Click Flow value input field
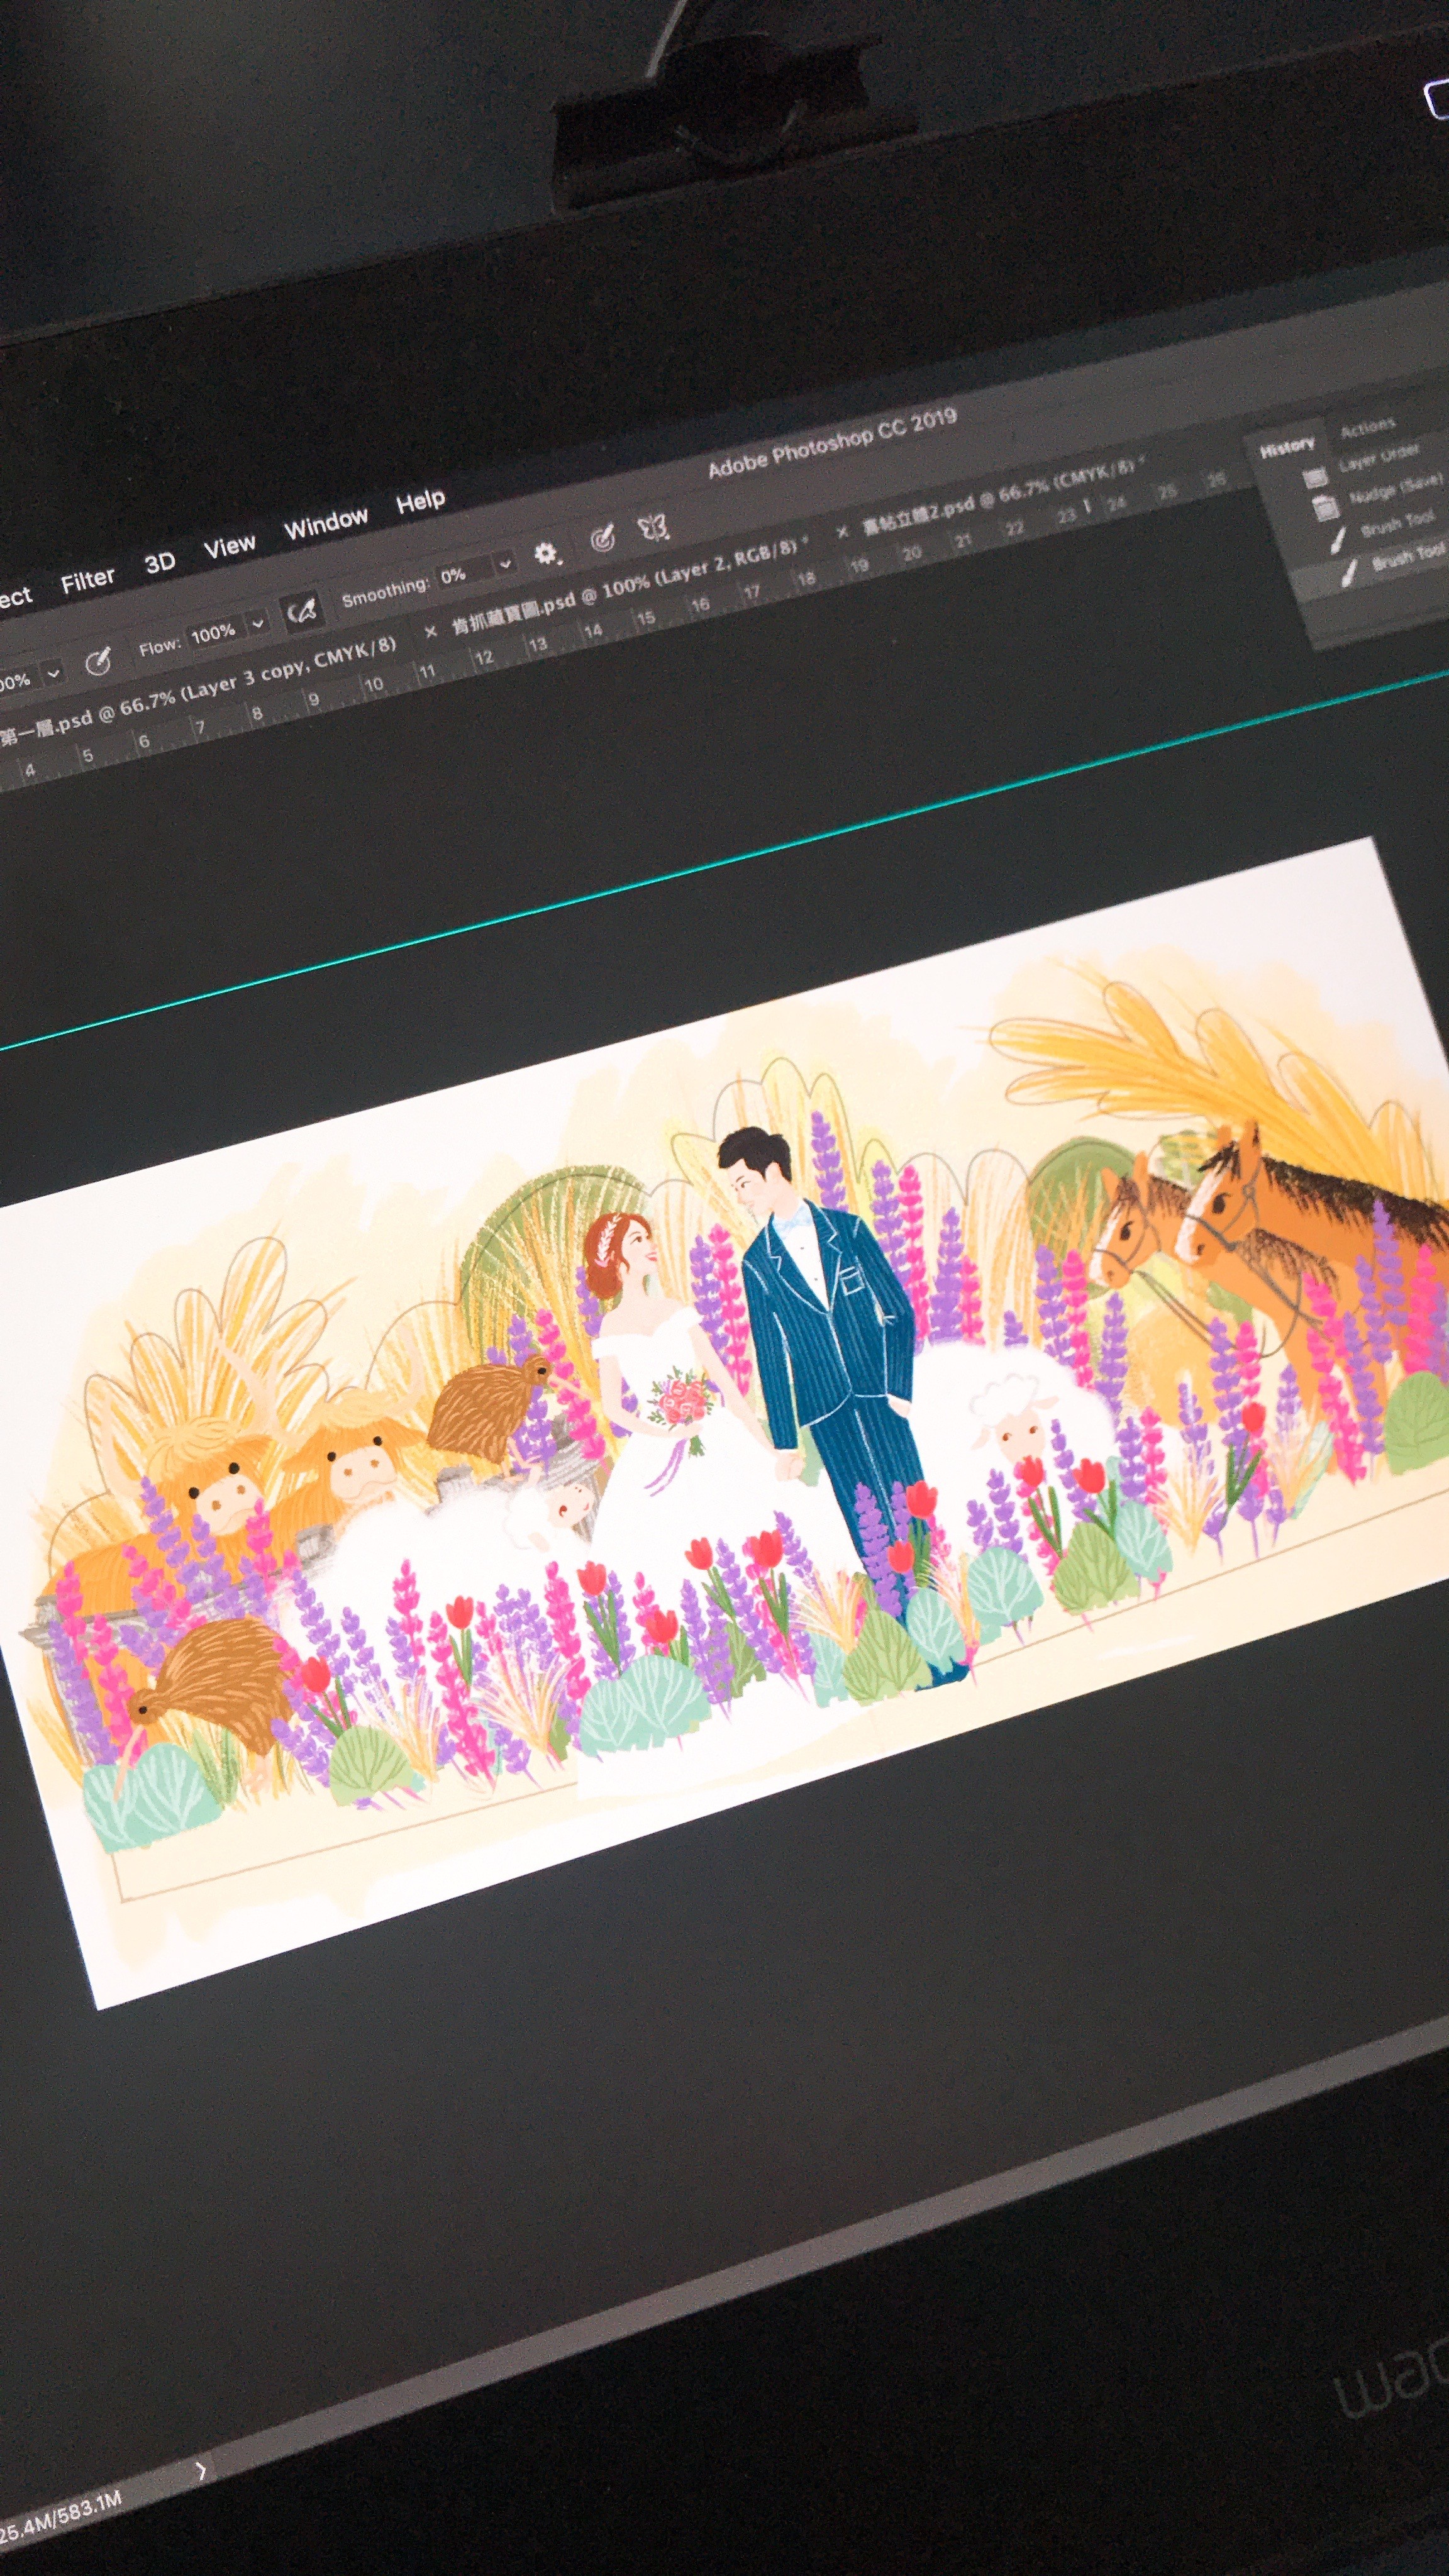1449x2576 pixels. tap(213, 634)
